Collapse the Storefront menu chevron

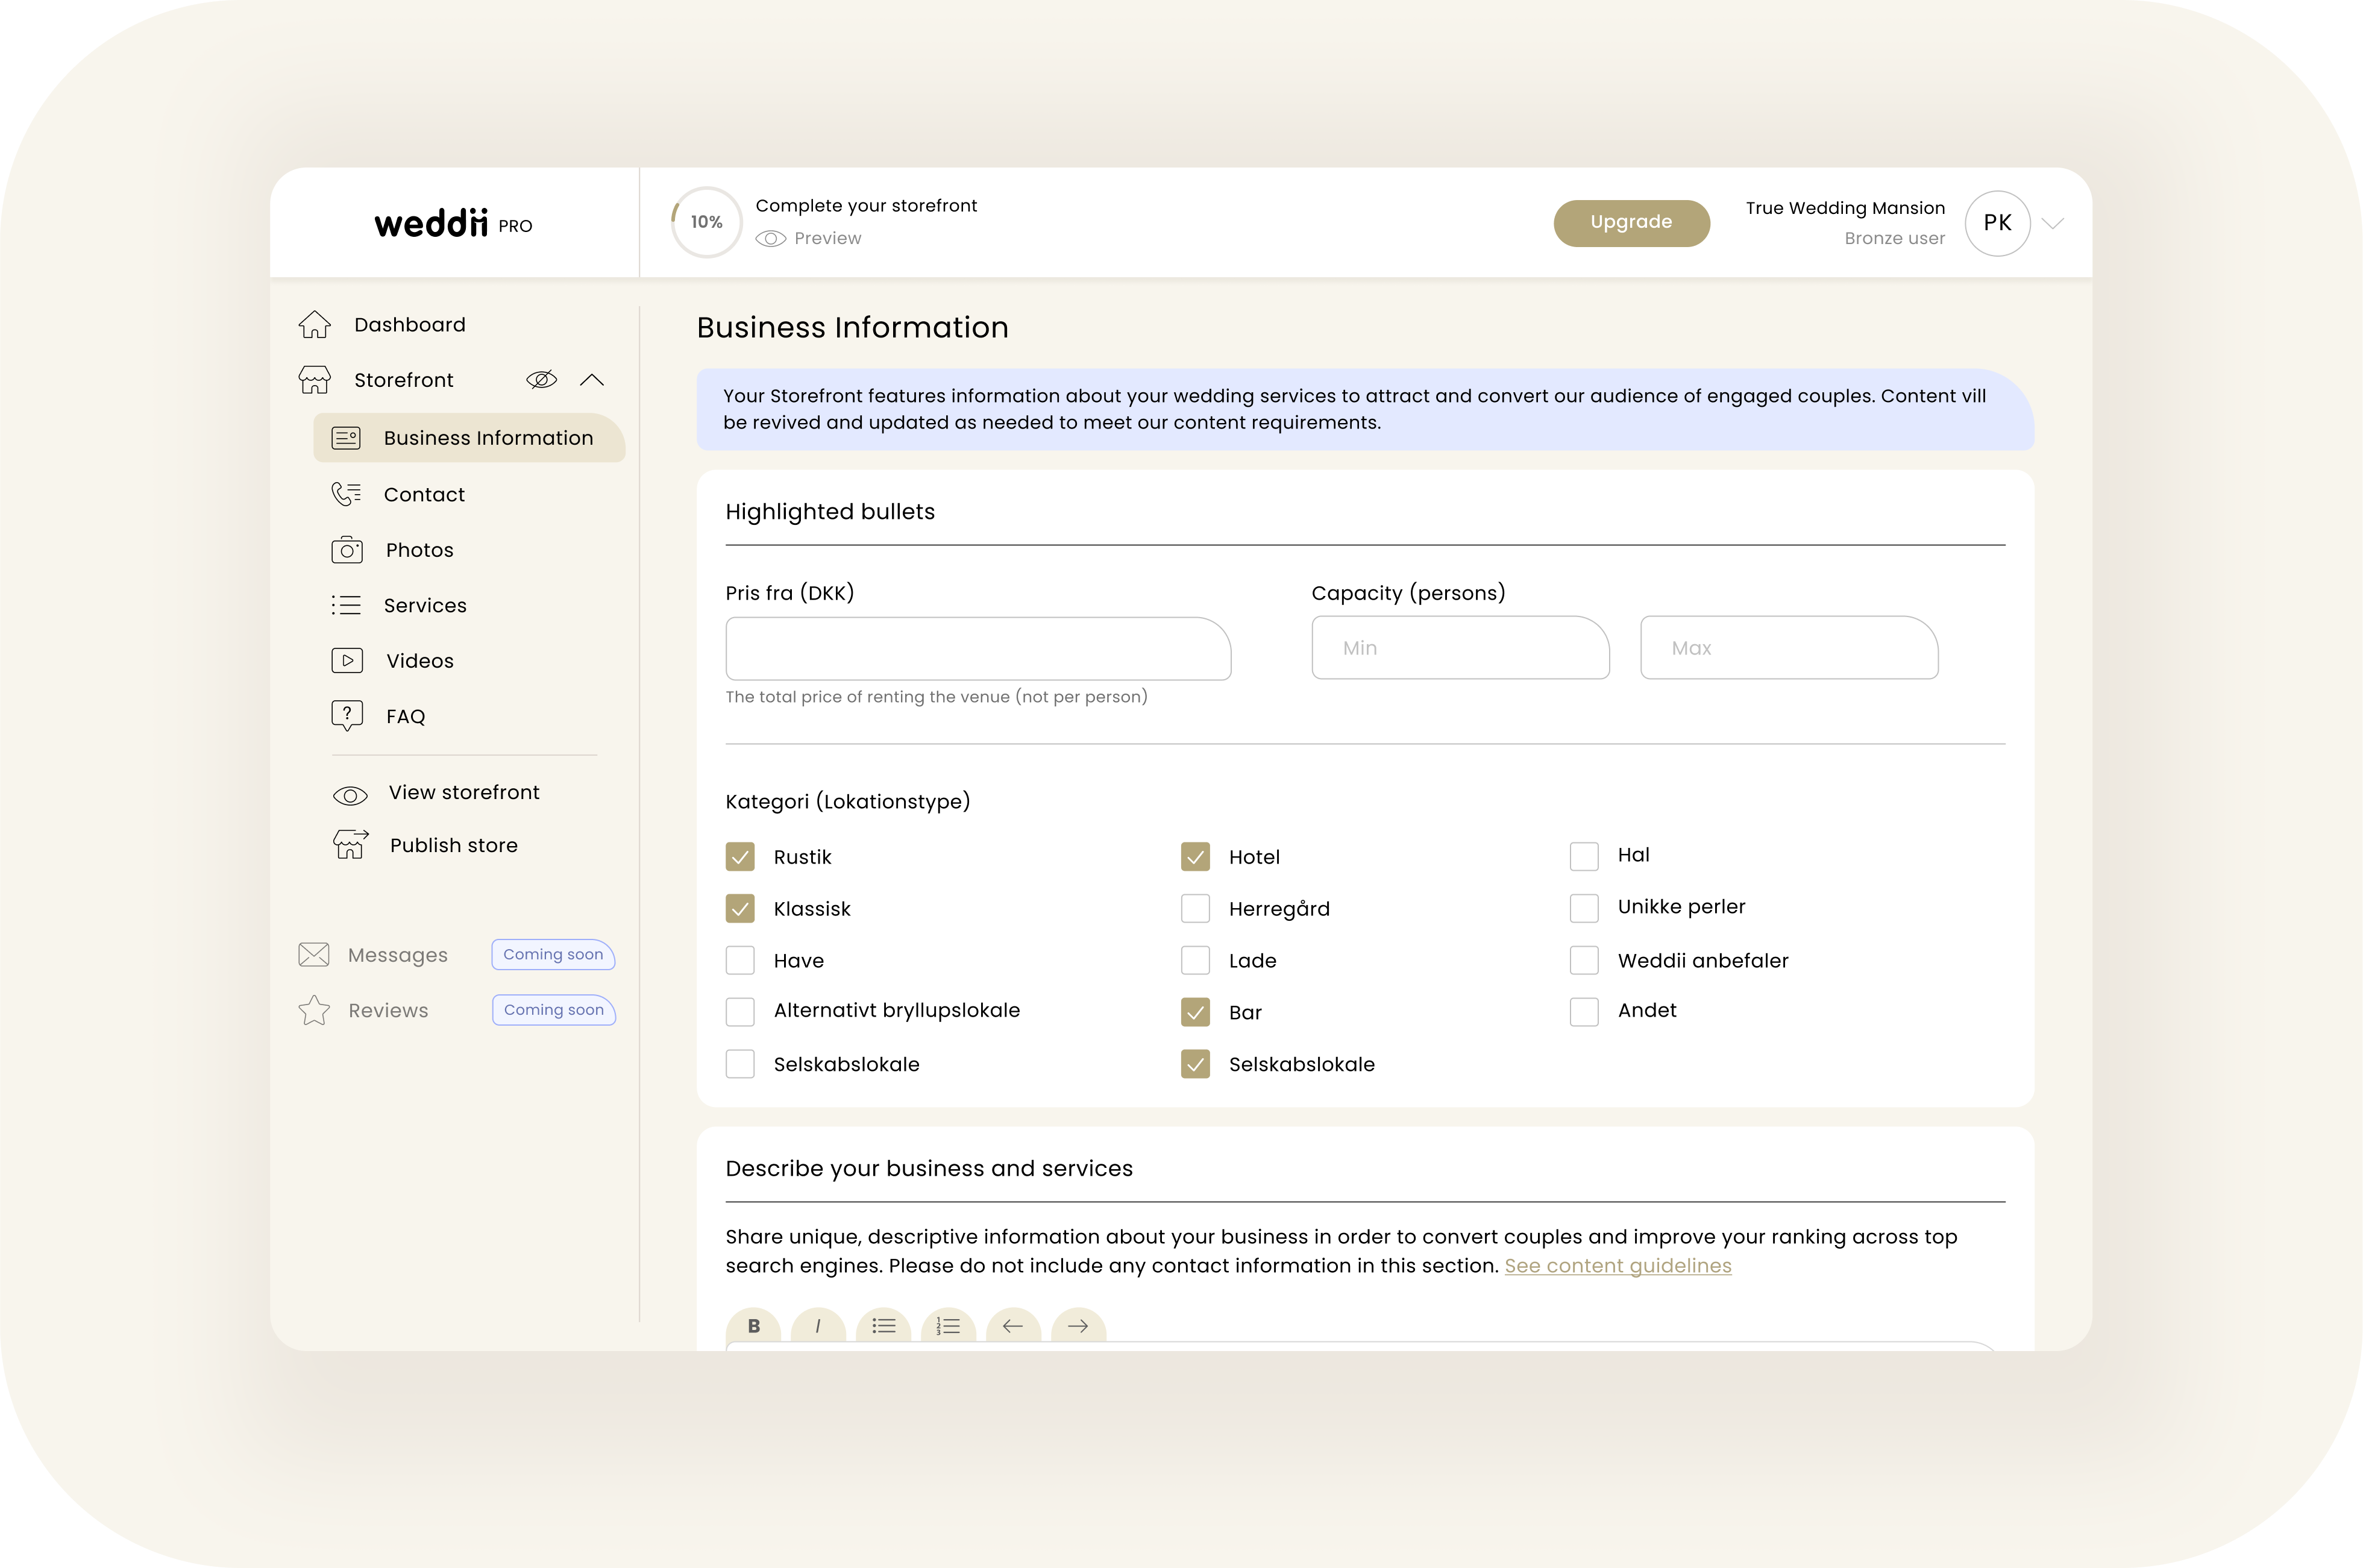pyautogui.click(x=592, y=379)
